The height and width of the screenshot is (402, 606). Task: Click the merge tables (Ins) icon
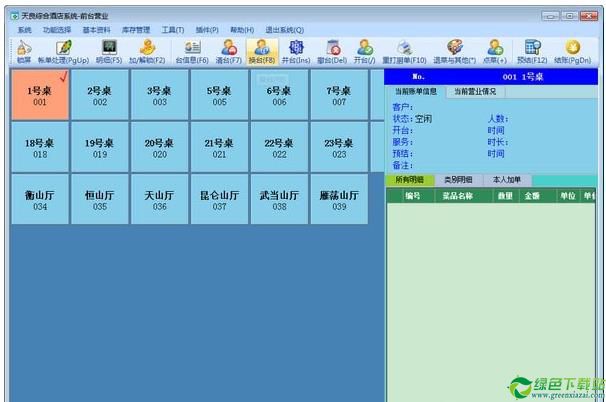(296, 48)
